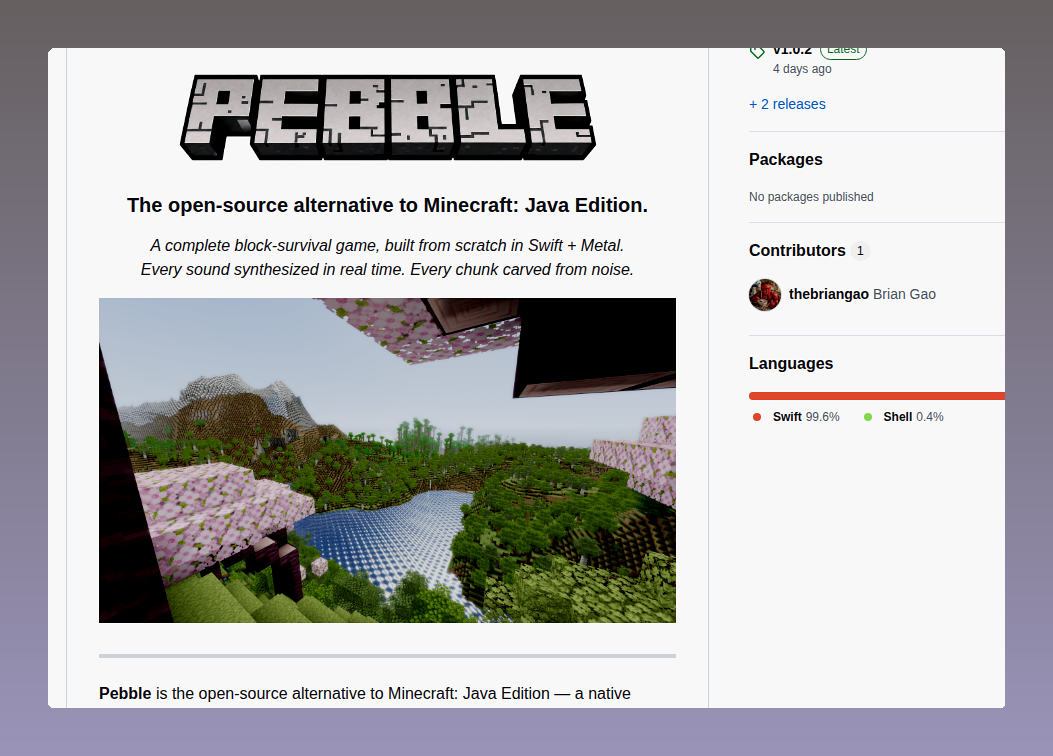Click the 'Brian Gao' name text
The width and height of the screenshot is (1053, 756).
(905, 294)
